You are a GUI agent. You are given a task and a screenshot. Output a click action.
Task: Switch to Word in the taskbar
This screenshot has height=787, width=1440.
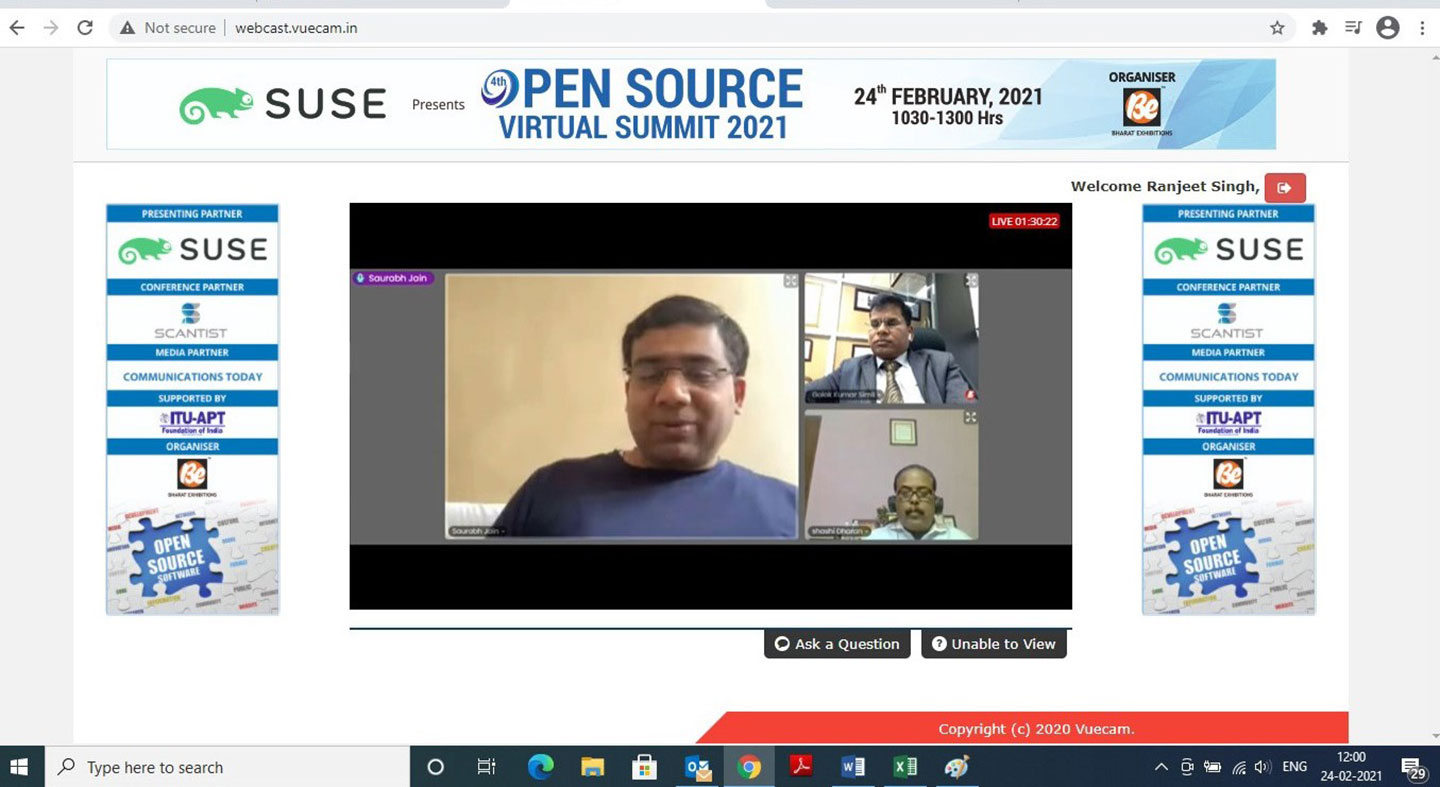tap(853, 767)
